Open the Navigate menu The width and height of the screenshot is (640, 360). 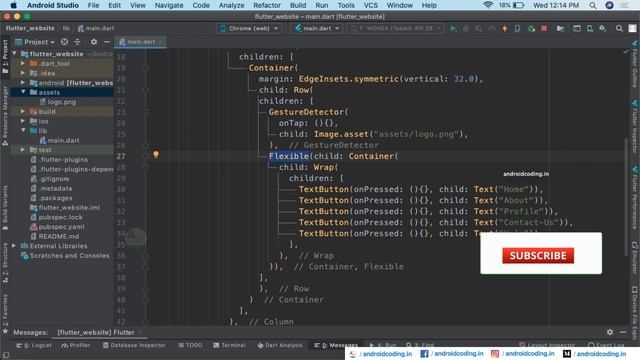pyautogui.click(x=169, y=5)
